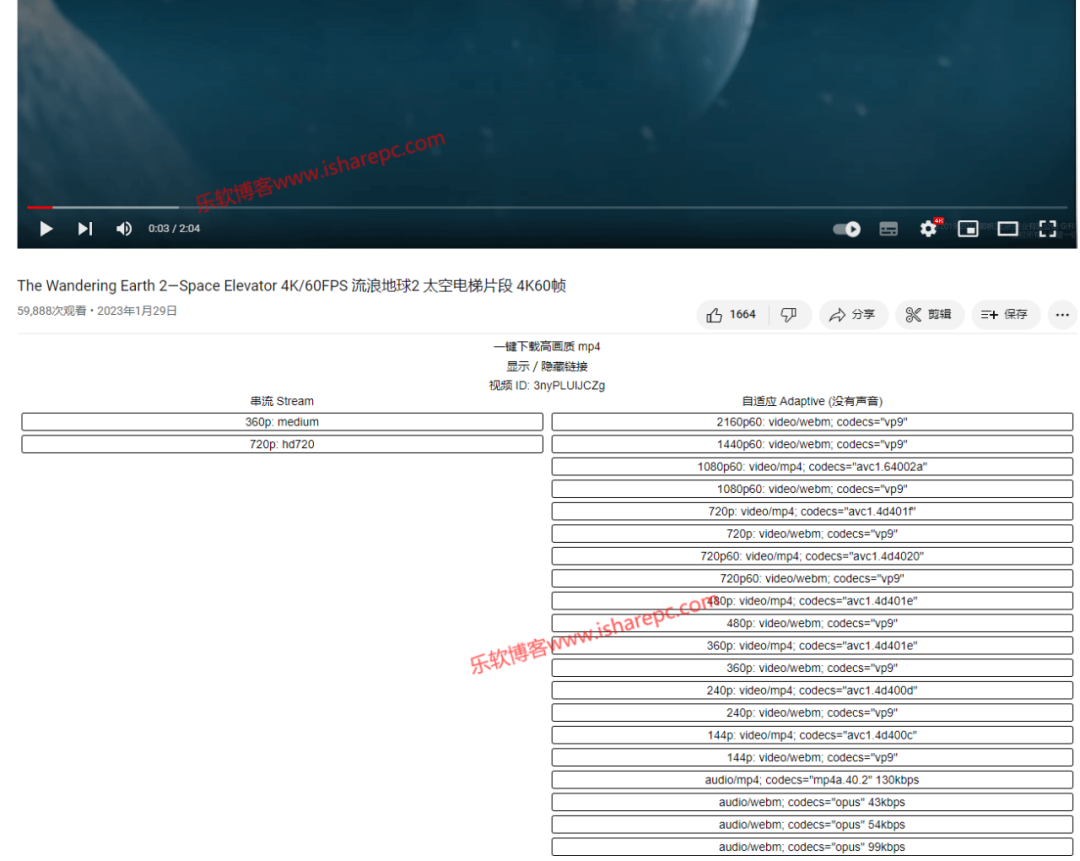Viewport: 1080px width, 861px height.
Task: Download the 360p: medium stream
Action: click(282, 422)
